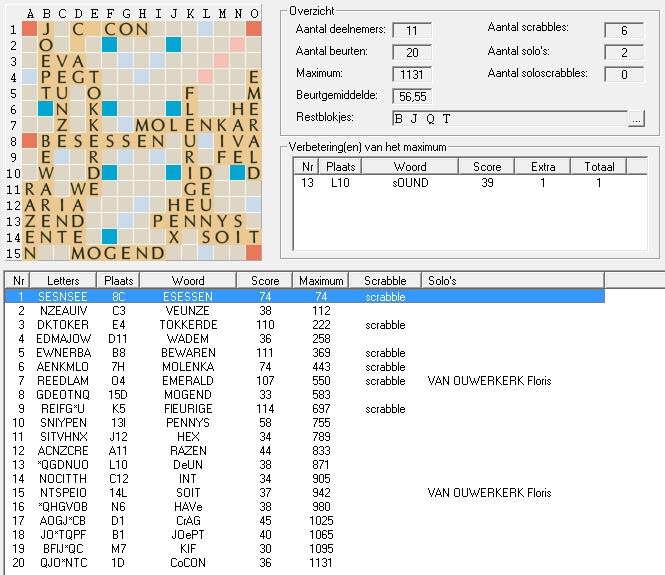Select the sOUND improvement row
The height and width of the screenshot is (575, 665).
click(x=470, y=183)
